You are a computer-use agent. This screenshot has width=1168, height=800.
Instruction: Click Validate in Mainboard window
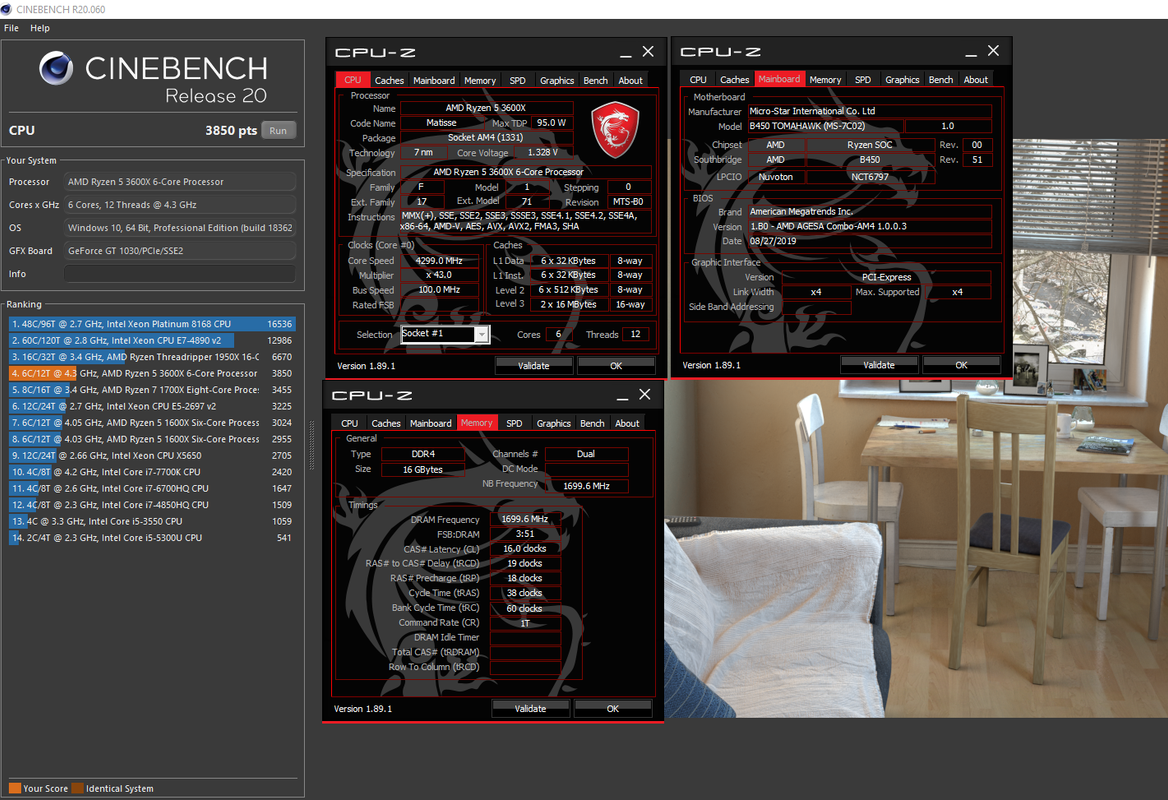(879, 365)
